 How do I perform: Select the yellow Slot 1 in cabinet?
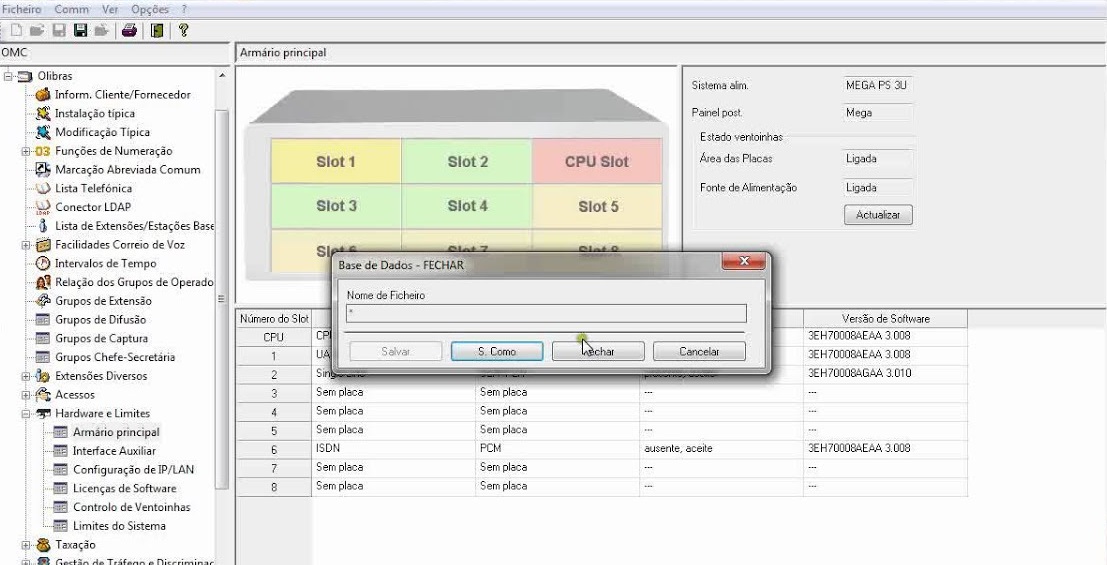click(x=336, y=161)
